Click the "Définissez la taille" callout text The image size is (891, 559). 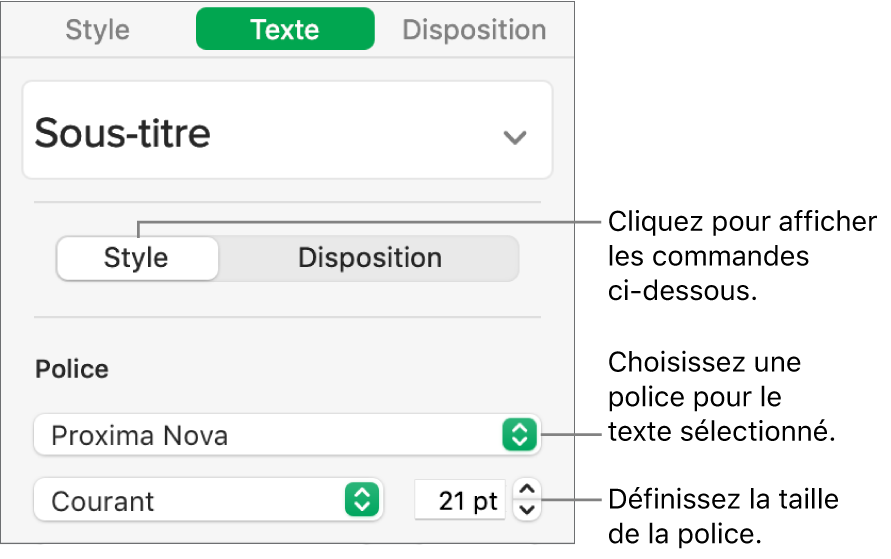720,498
